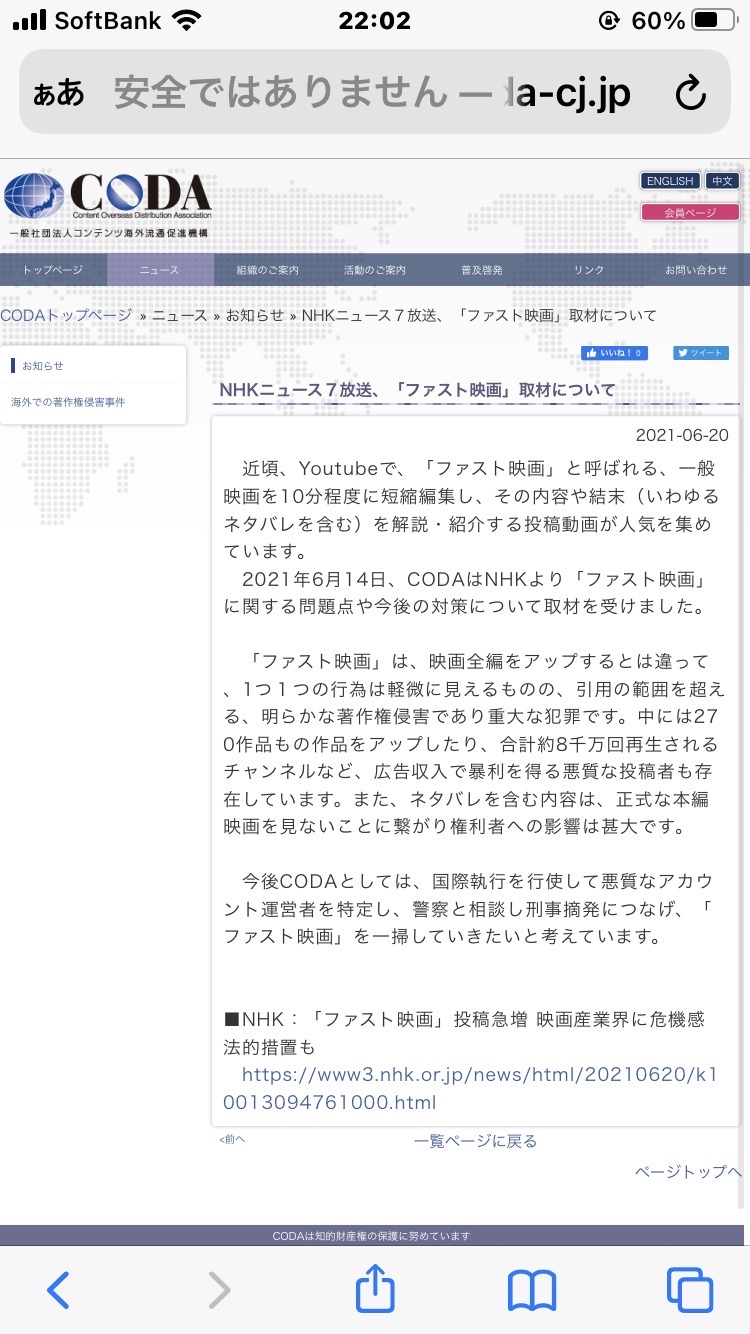Go to previous article via <前へ
This screenshot has height=1334, width=750.
click(x=232, y=1139)
